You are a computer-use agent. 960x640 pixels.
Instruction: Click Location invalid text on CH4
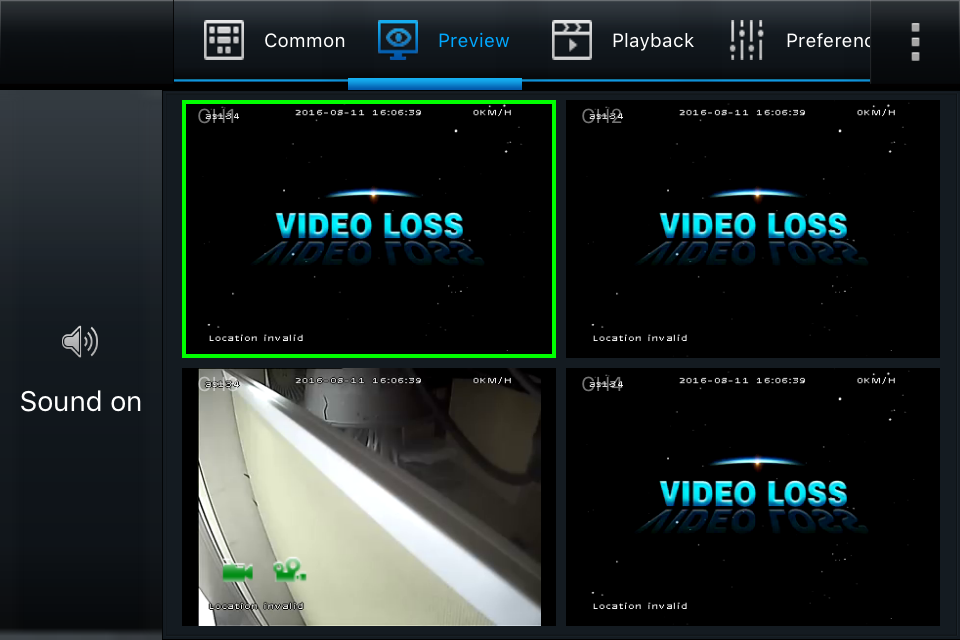pos(640,606)
